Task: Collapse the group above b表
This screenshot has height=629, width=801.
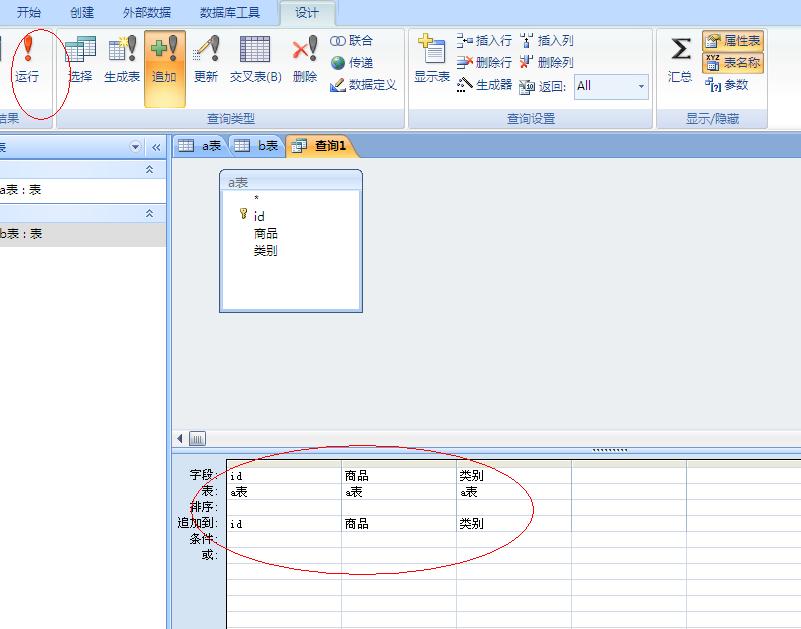Action: (x=150, y=213)
